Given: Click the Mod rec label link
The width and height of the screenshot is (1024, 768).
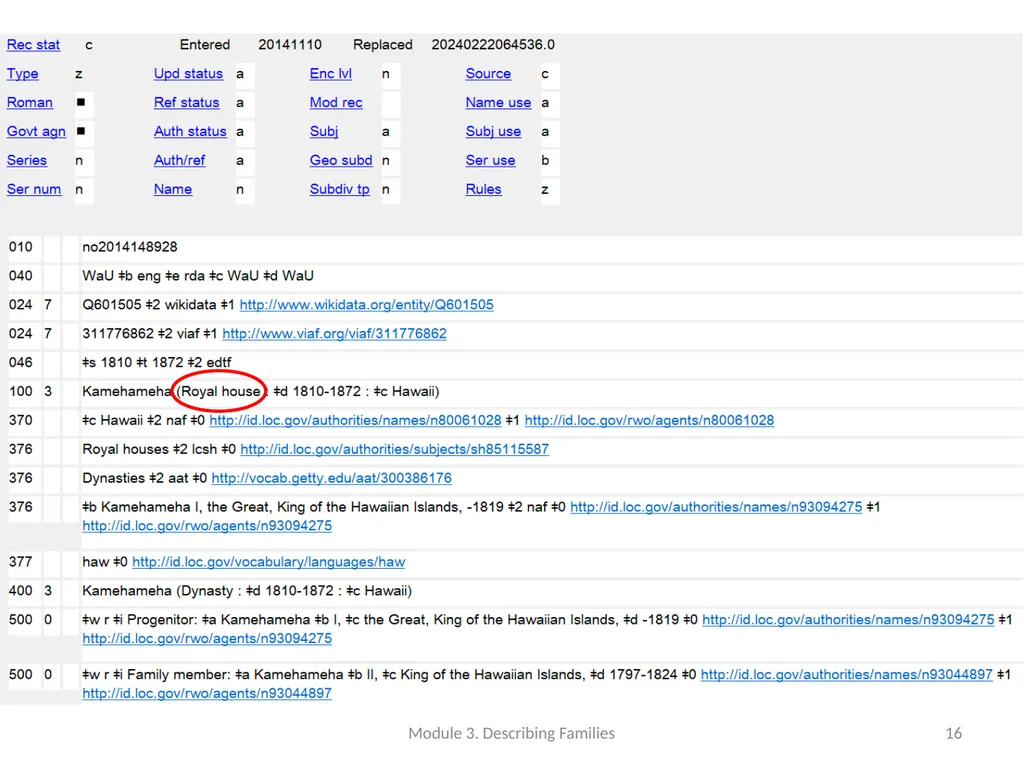Looking at the screenshot, I should pyautogui.click(x=336, y=103).
